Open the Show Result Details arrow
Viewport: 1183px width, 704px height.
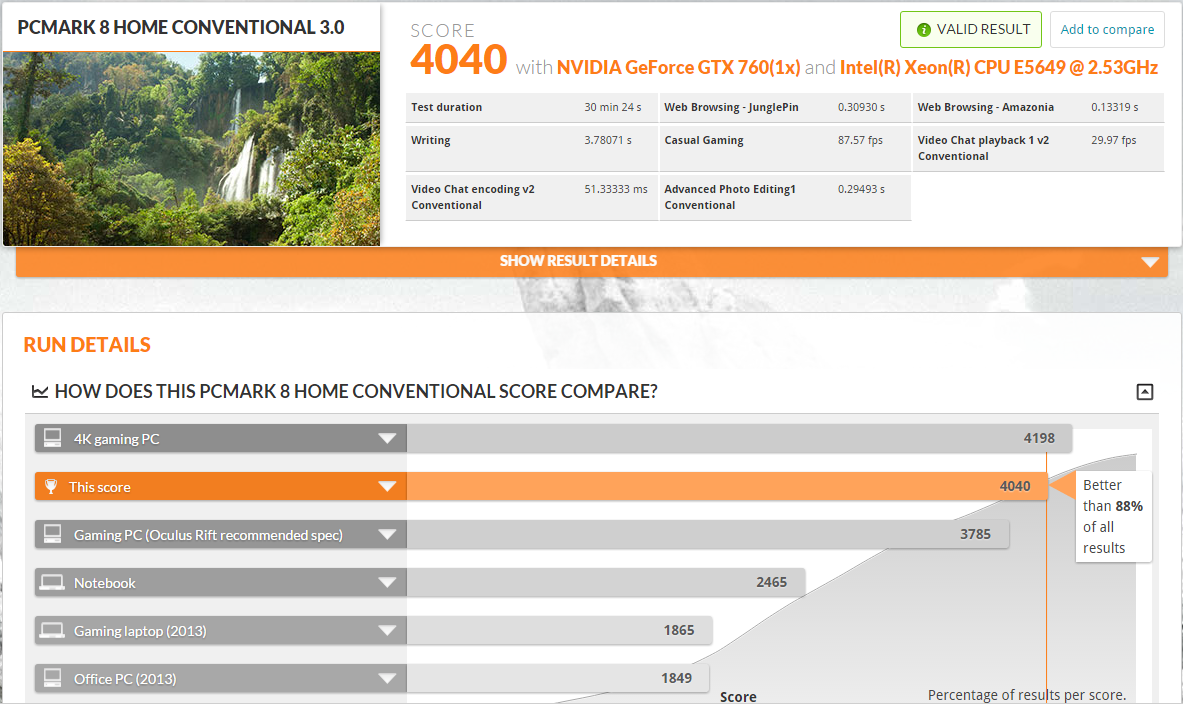click(x=1150, y=262)
